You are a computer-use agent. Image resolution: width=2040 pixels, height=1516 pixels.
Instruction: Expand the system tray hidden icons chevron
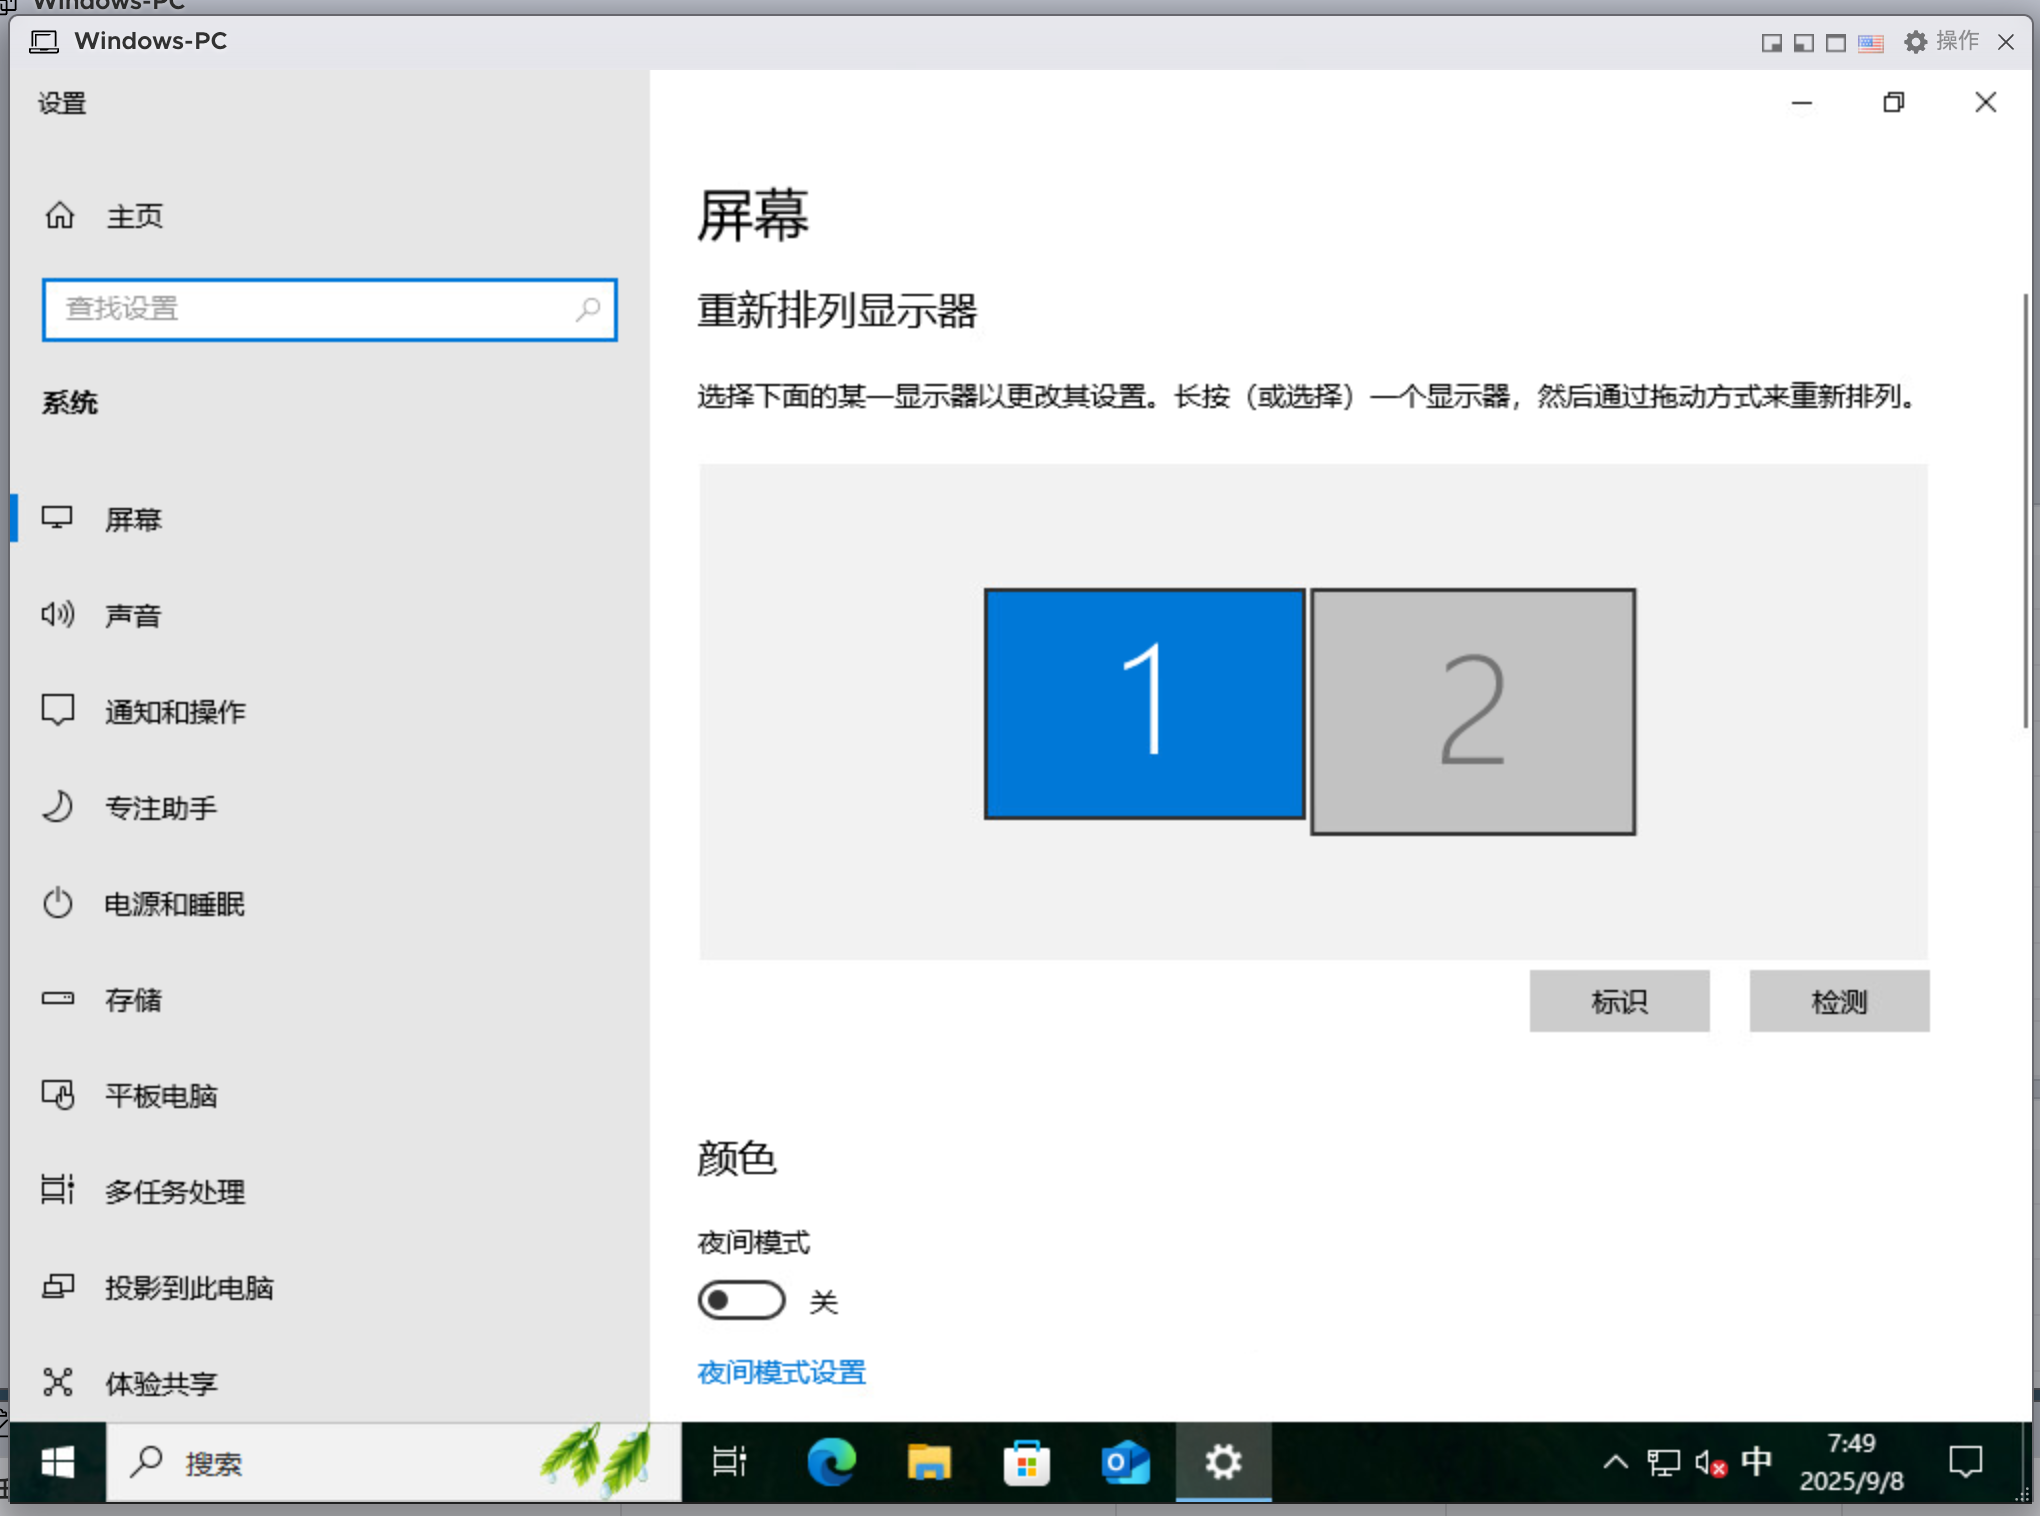point(1615,1462)
